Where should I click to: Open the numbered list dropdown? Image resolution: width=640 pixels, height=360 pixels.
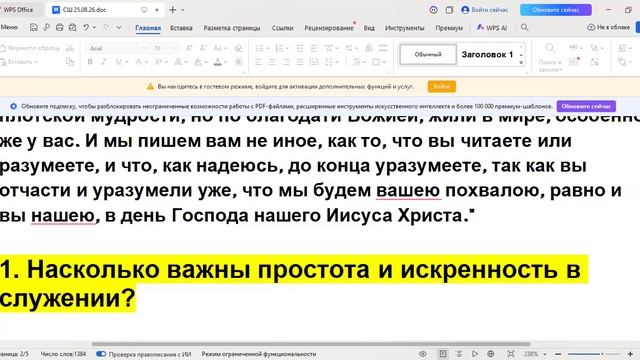click(x=287, y=48)
